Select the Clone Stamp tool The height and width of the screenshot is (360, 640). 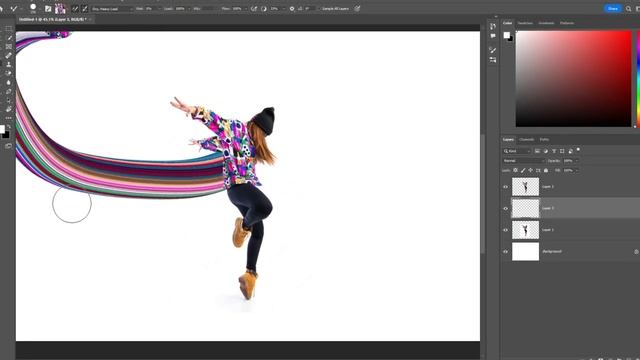pyautogui.click(x=9, y=64)
